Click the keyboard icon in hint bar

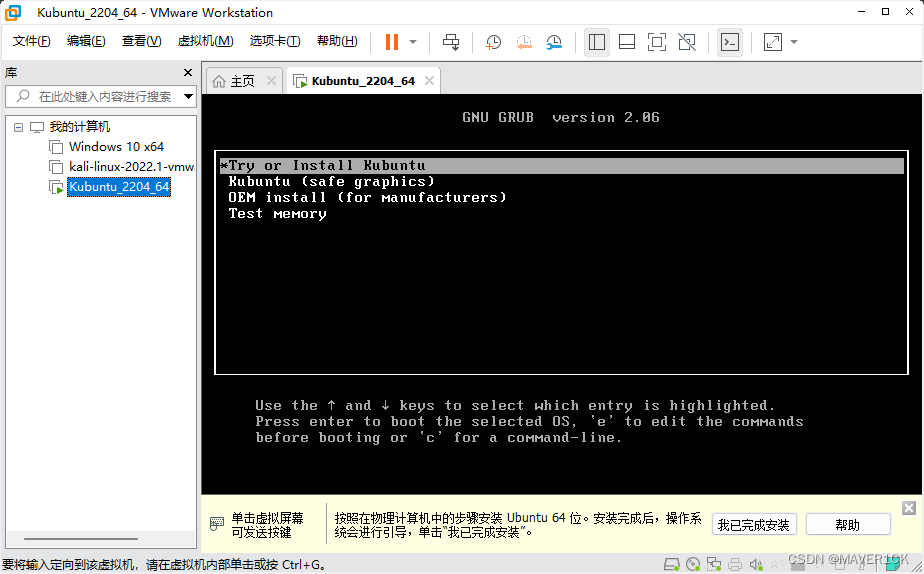(x=217, y=523)
